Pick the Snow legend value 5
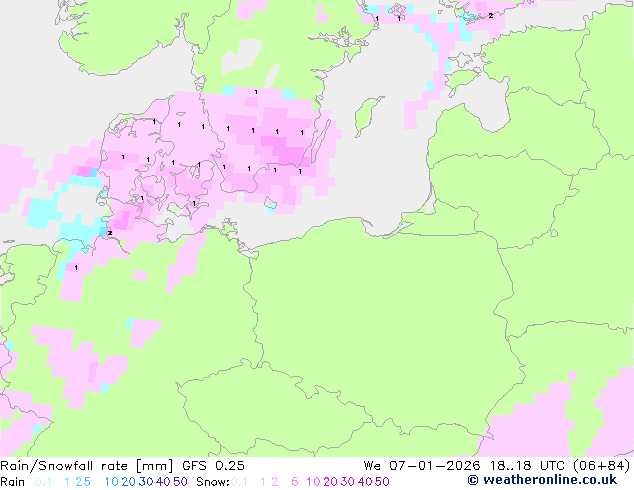This screenshot has height=490, width=634. [295, 482]
